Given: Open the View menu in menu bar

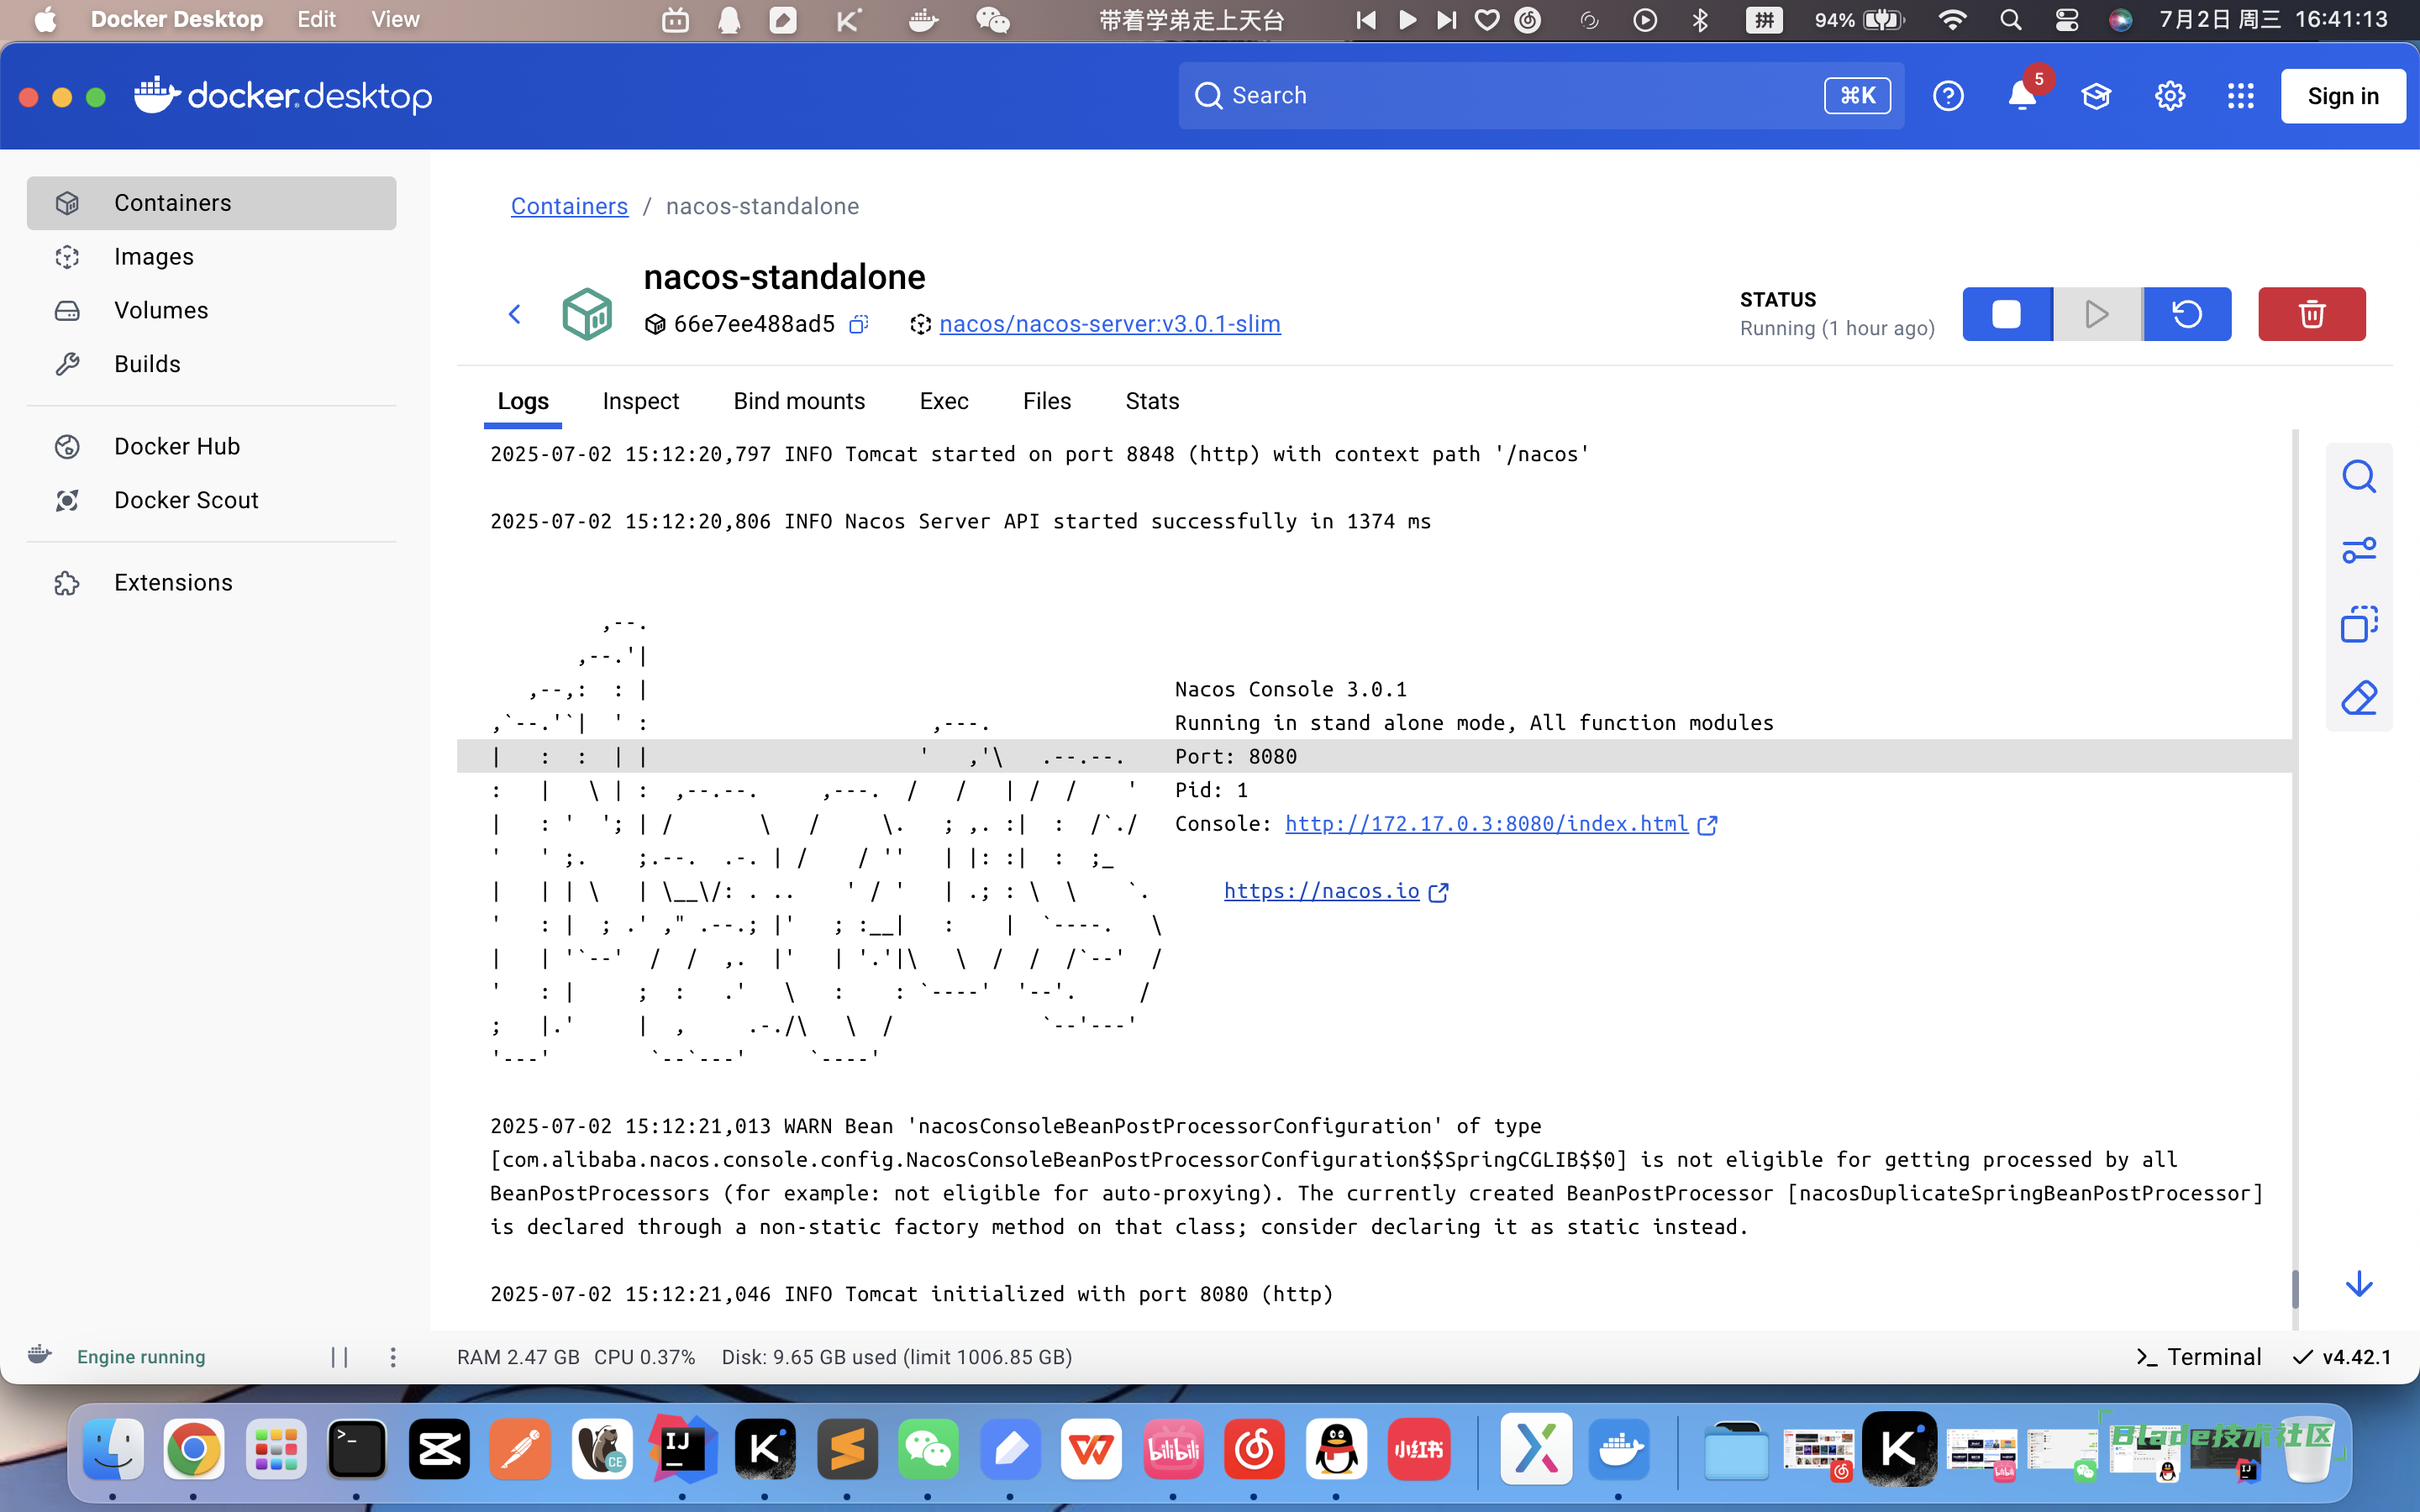Looking at the screenshot, I should coord(395,20).
